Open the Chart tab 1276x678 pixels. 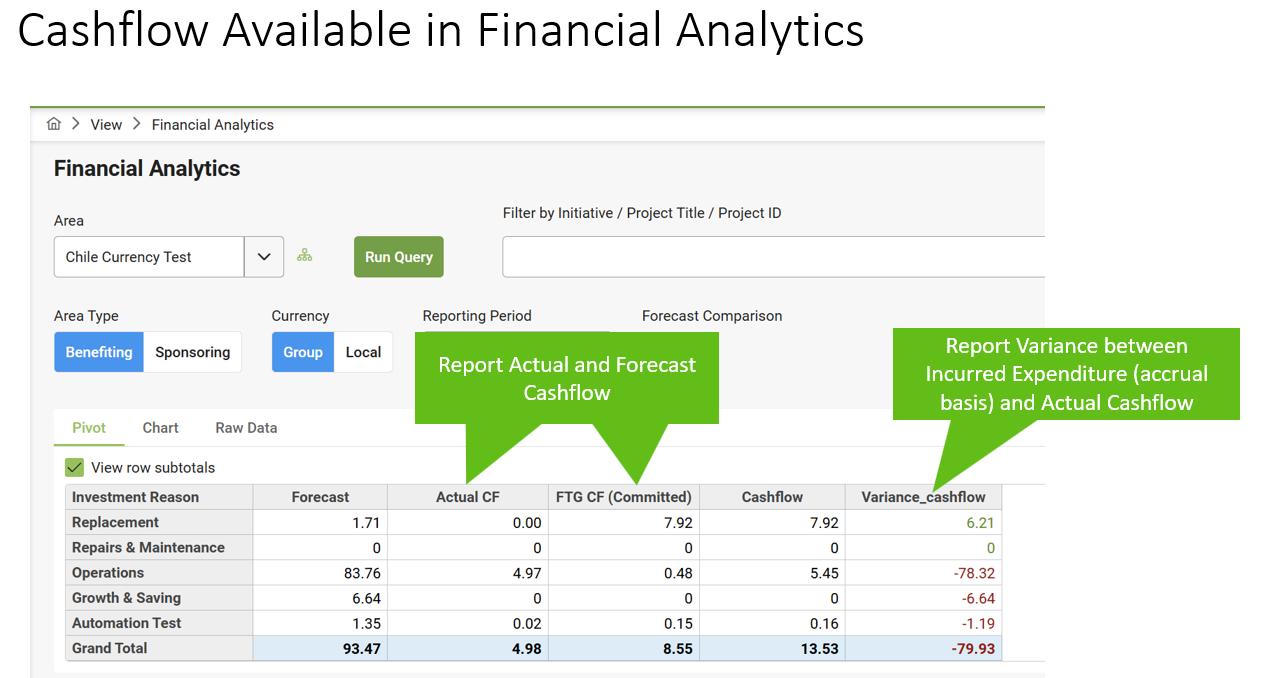160,428
